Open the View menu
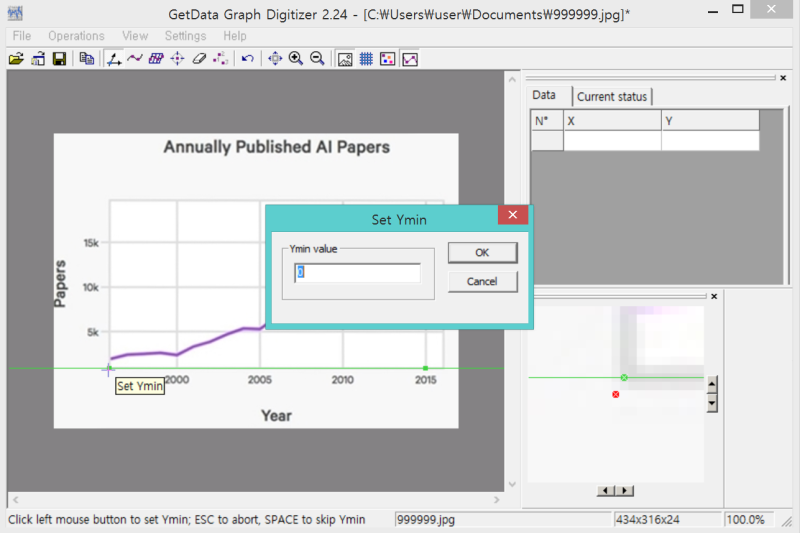 [135, 36]
